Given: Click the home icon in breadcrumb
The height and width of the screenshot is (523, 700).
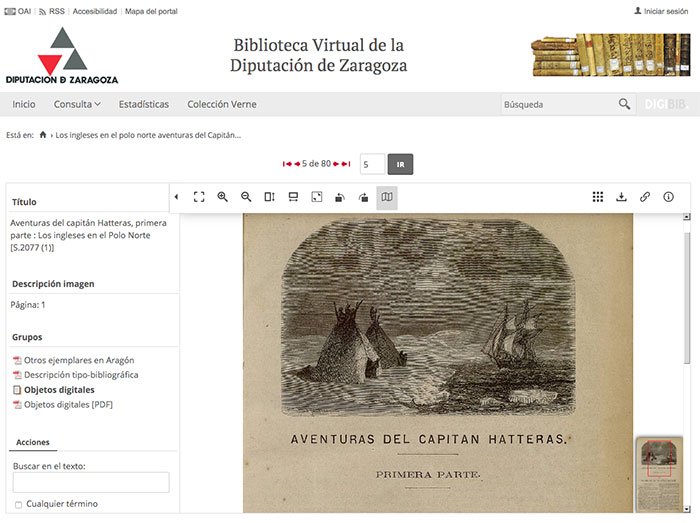Looking at the screenshot, I should [43, 135].
